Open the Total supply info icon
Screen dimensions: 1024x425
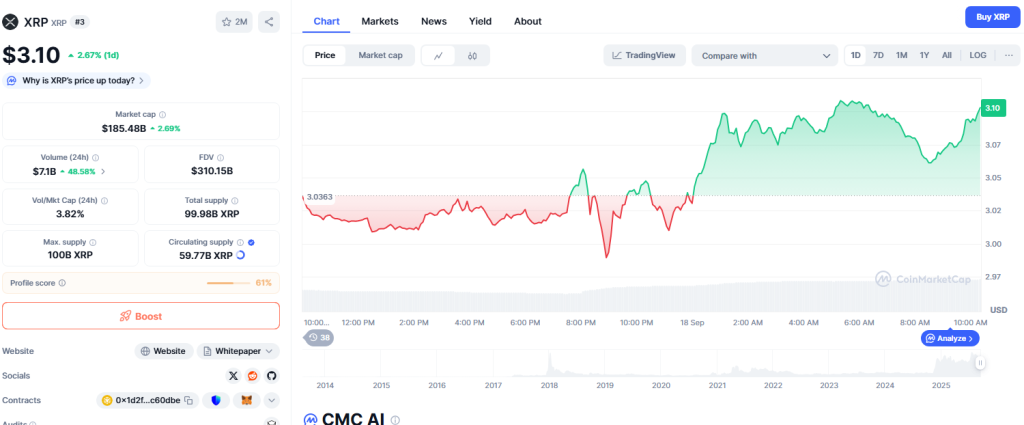(x=234, y=201)
